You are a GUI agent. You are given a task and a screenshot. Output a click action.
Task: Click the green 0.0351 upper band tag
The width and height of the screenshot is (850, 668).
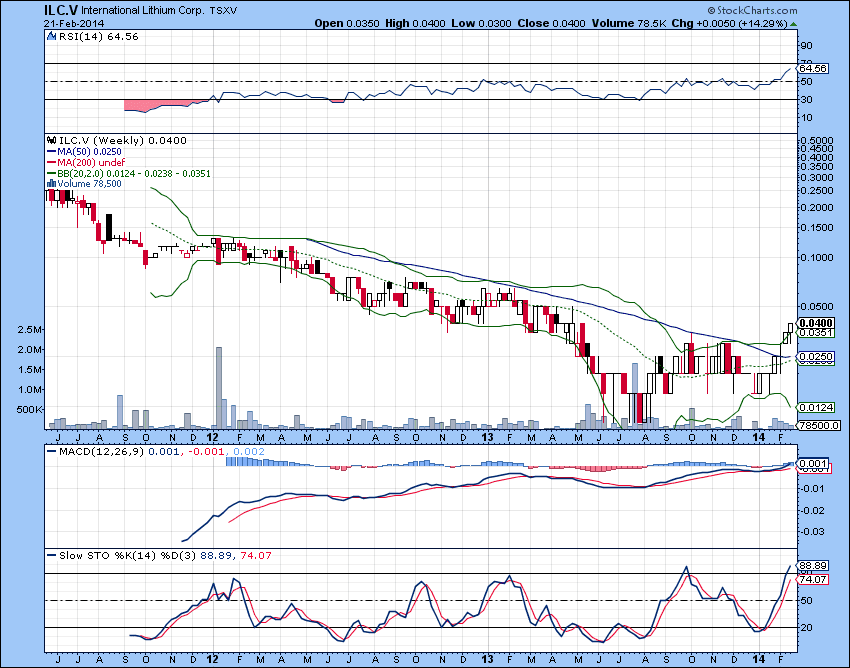[x=816, y=333]
